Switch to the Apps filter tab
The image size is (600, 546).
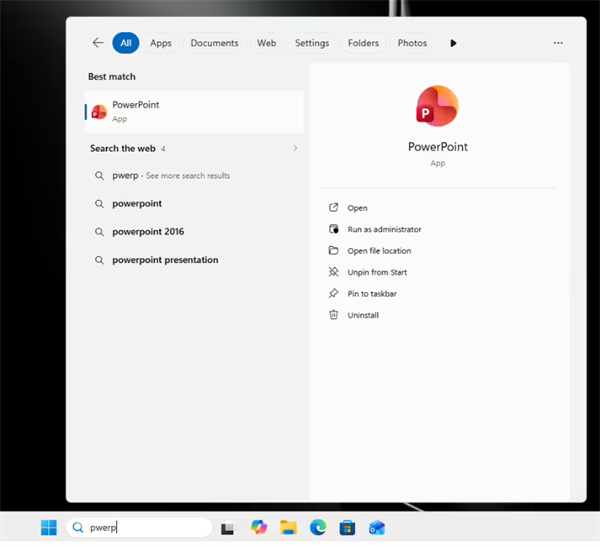[x=161, y=43]
